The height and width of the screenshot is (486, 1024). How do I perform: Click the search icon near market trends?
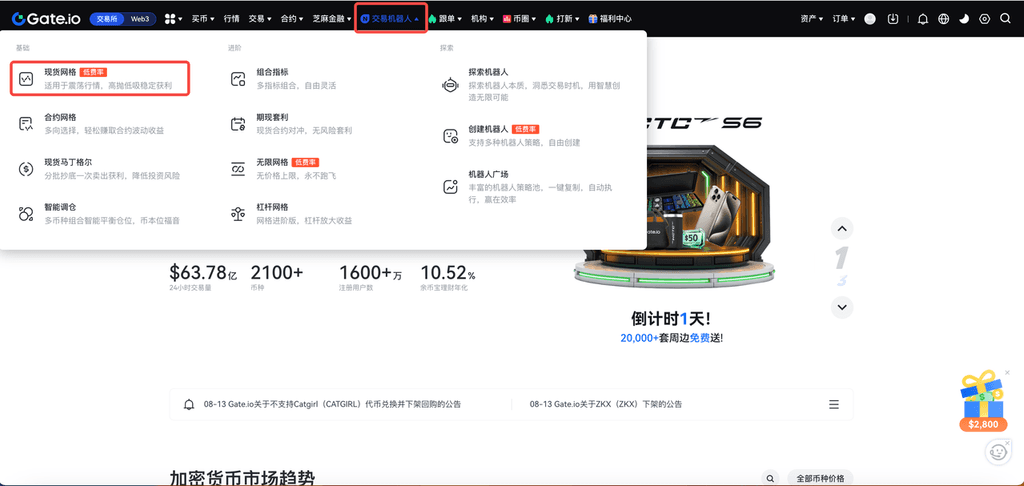tap(769, 479)
